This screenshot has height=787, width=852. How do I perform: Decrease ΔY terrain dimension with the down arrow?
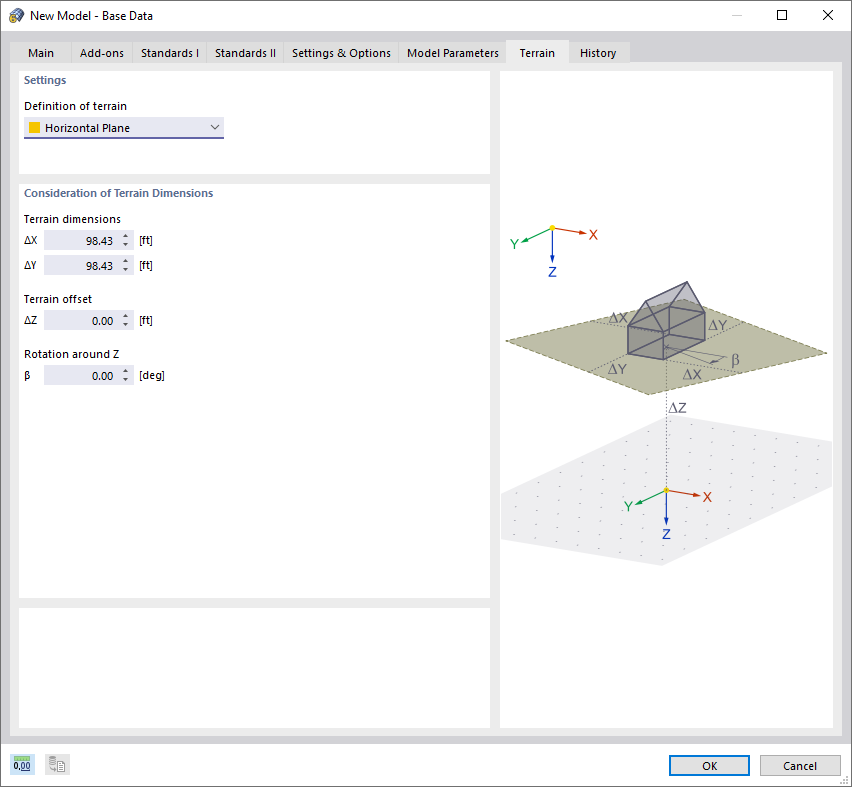pos(126,269)
